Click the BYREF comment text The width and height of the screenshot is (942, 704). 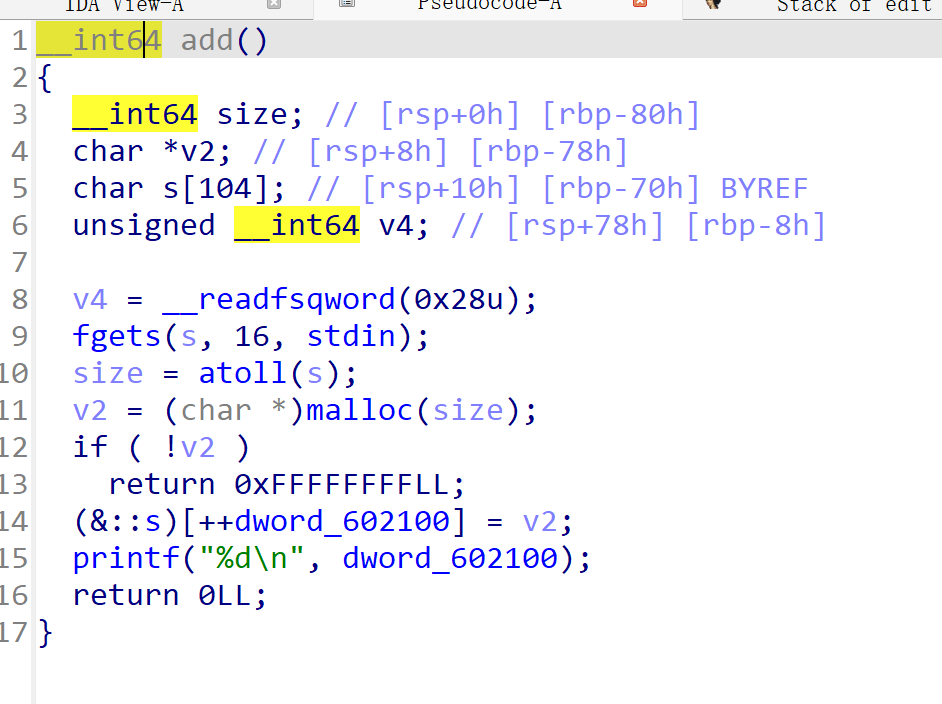[x=764, y=189]
